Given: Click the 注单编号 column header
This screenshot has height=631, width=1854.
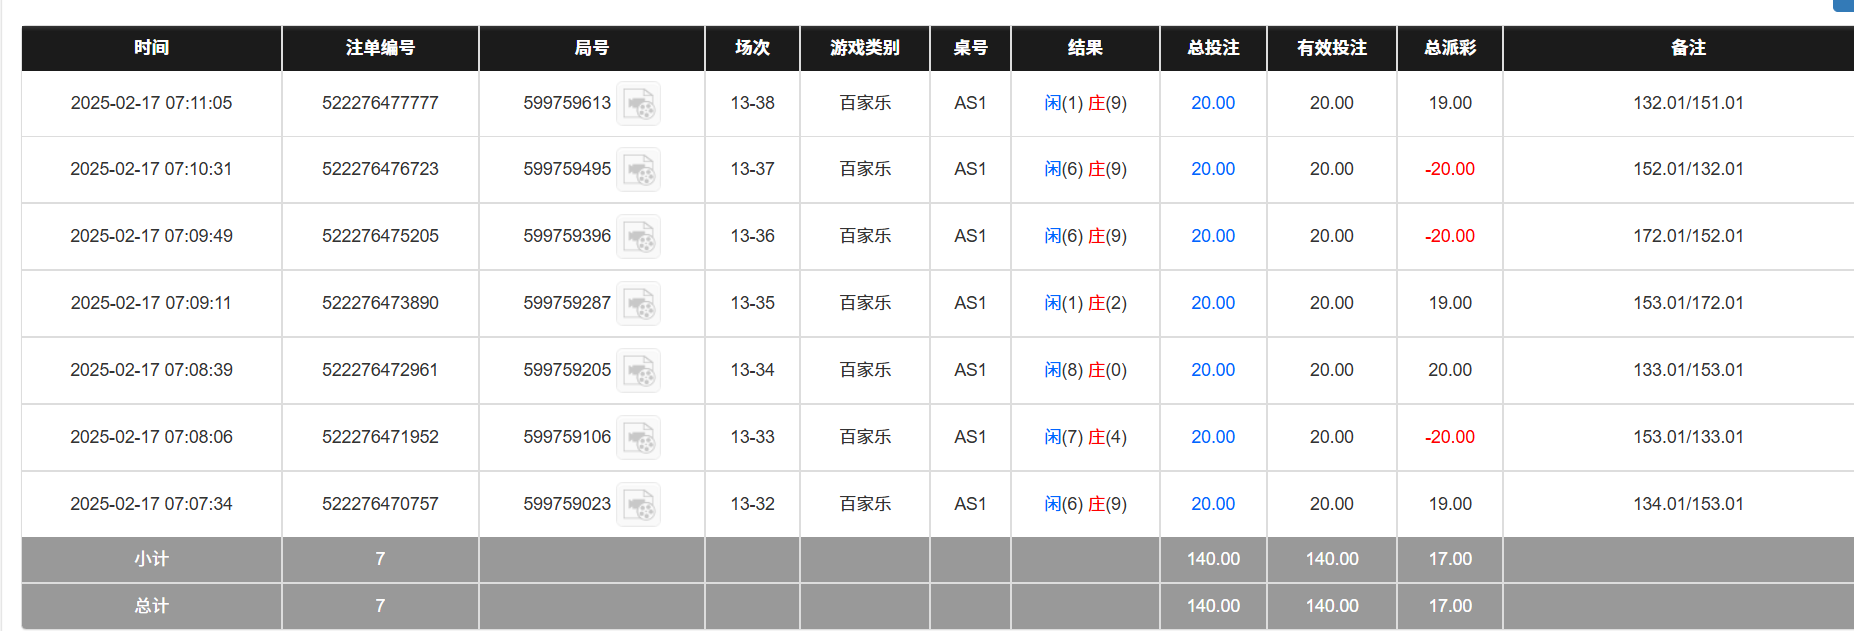Looking at the screenshot, I should (x=380, y=48).
